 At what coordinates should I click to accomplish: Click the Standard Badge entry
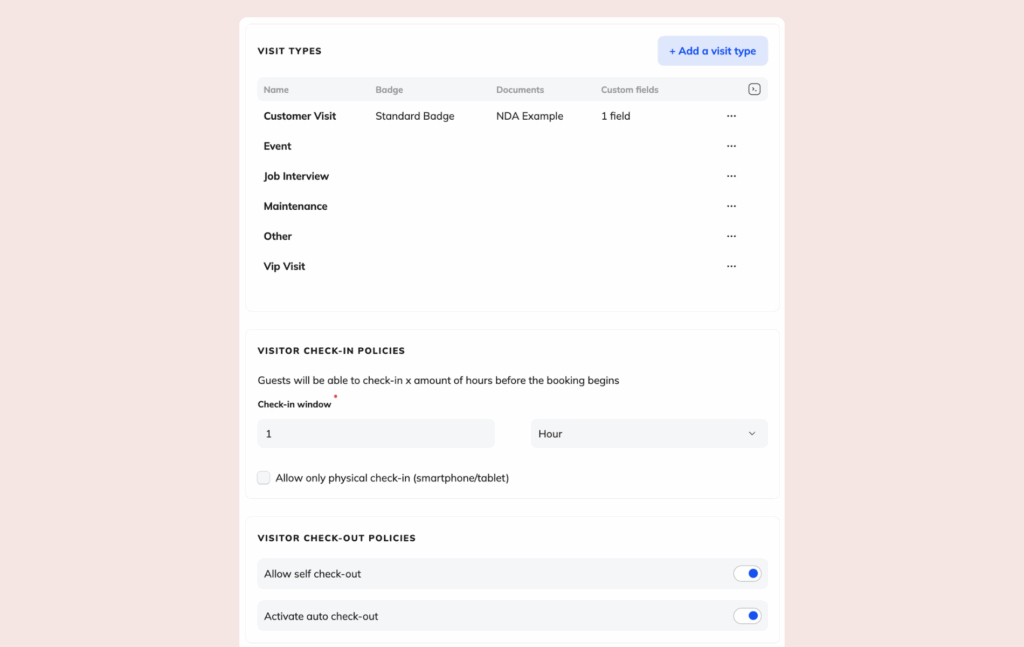click(414, 115)
